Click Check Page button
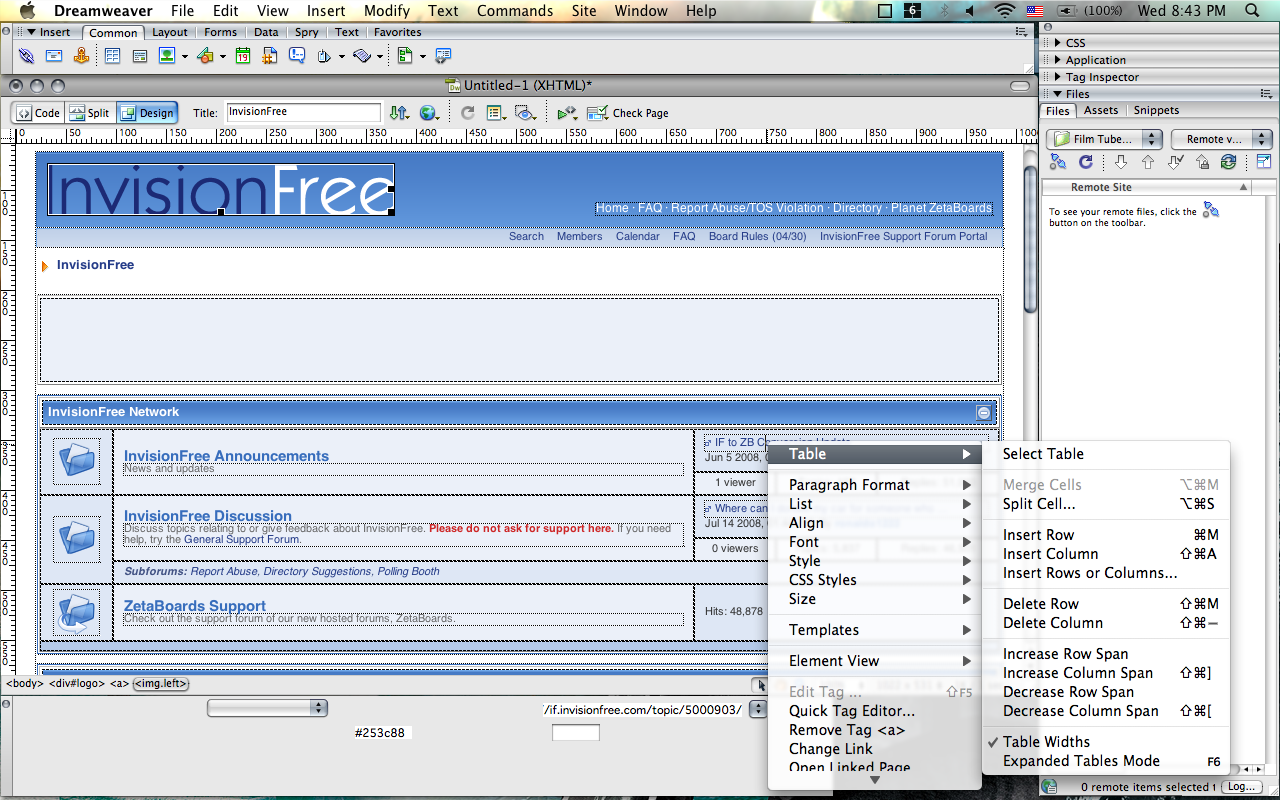The width and height of the screenshot is (1280, 800). (x=628, y=113)
